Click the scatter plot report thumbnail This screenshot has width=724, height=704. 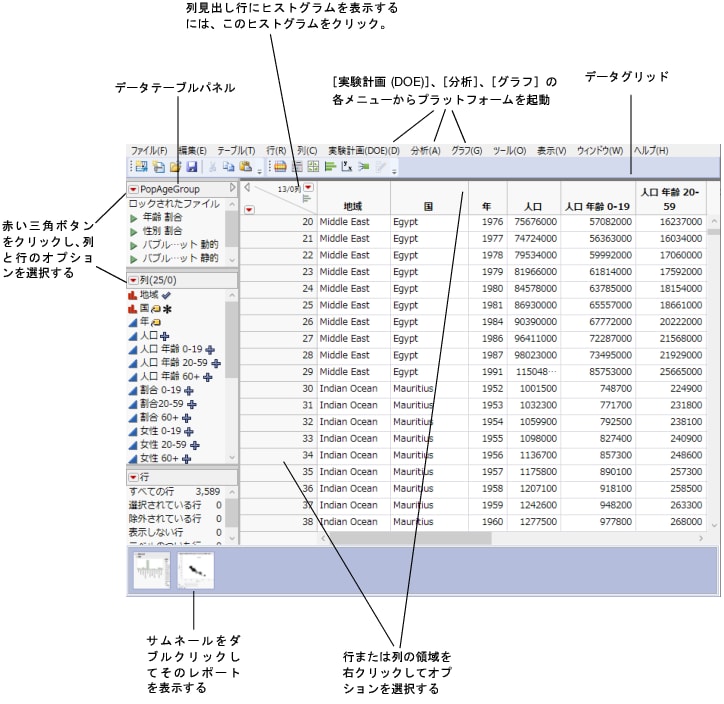pyautogui.click(x=195, y=571)
